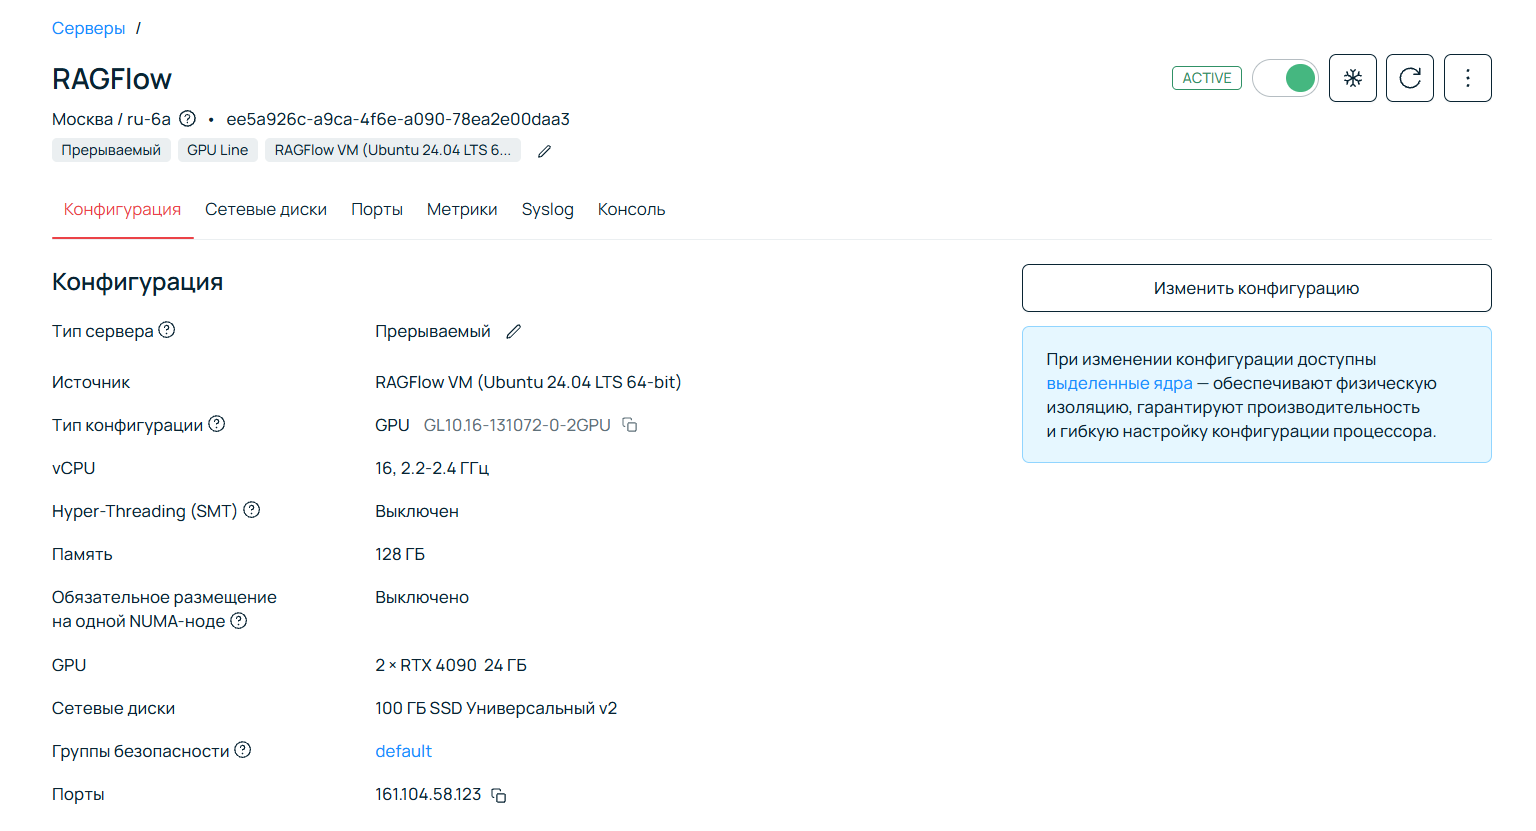This screenshot has width=1536, height=831.
Task: Click the help icon beside Тип сервера
Action: (167, 330)
